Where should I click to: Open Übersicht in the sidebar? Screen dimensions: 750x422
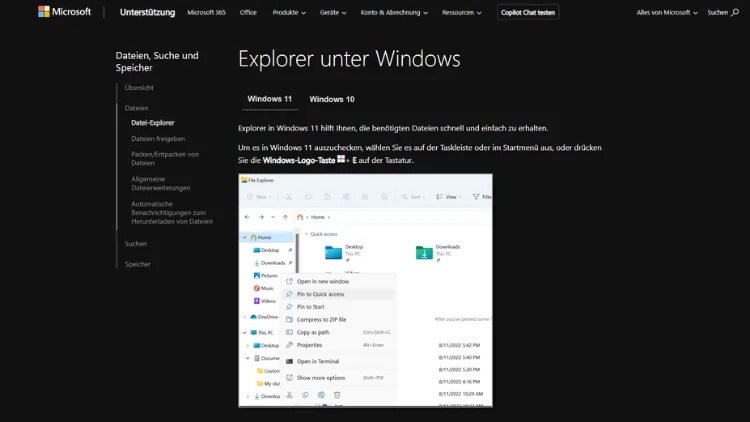[139, 88]
